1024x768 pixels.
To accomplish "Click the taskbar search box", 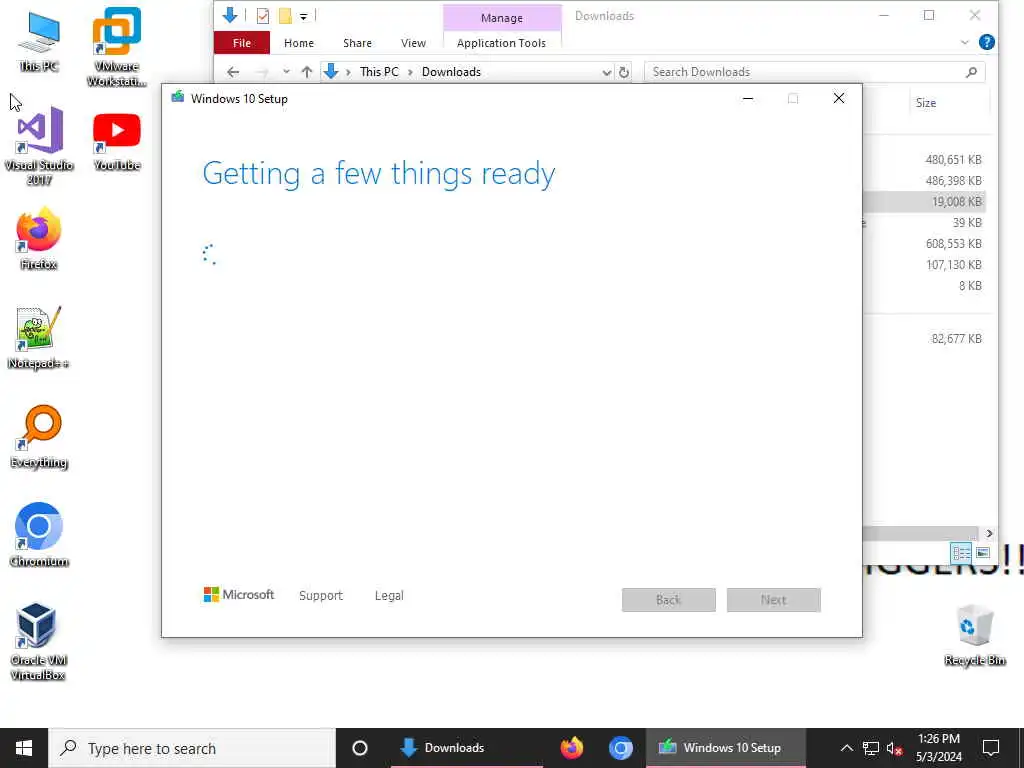I will tap(192, 748).
